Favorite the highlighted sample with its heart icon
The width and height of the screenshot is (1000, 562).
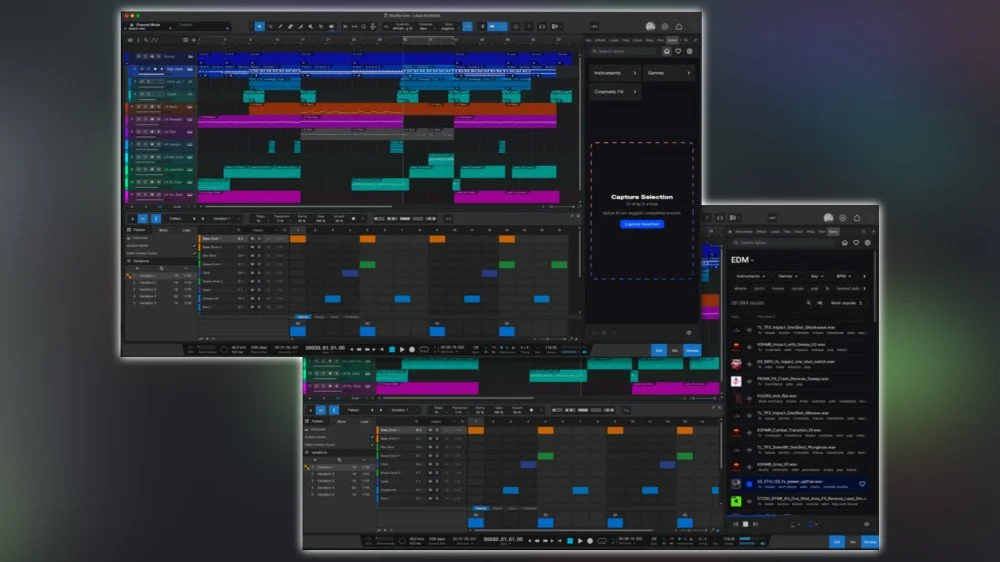[862, 484]
